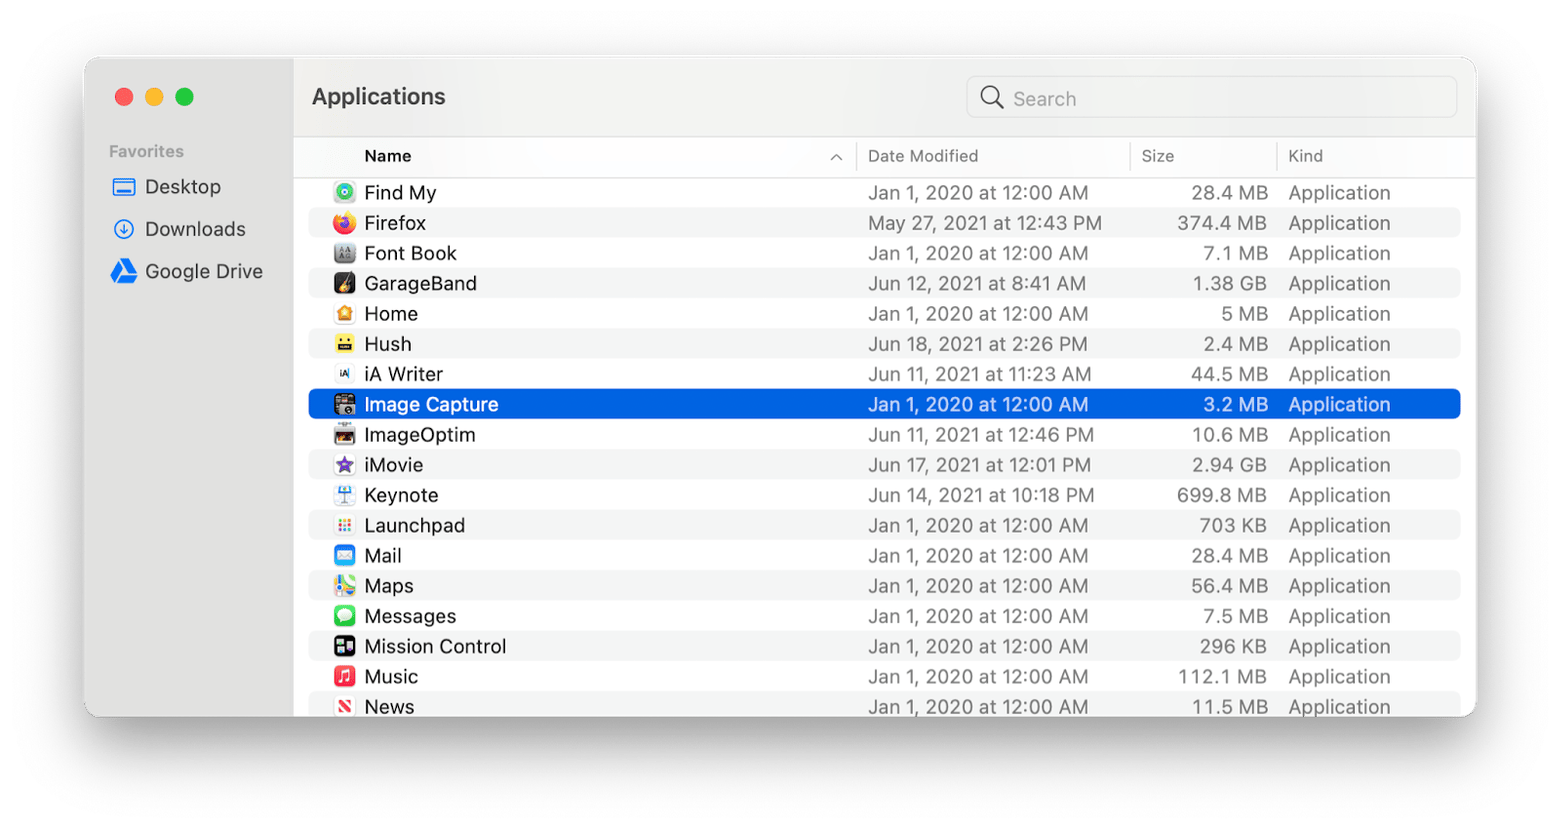Click the Mission Control app icon
This screenshot has height=829, width=1560.
(344, 646)
